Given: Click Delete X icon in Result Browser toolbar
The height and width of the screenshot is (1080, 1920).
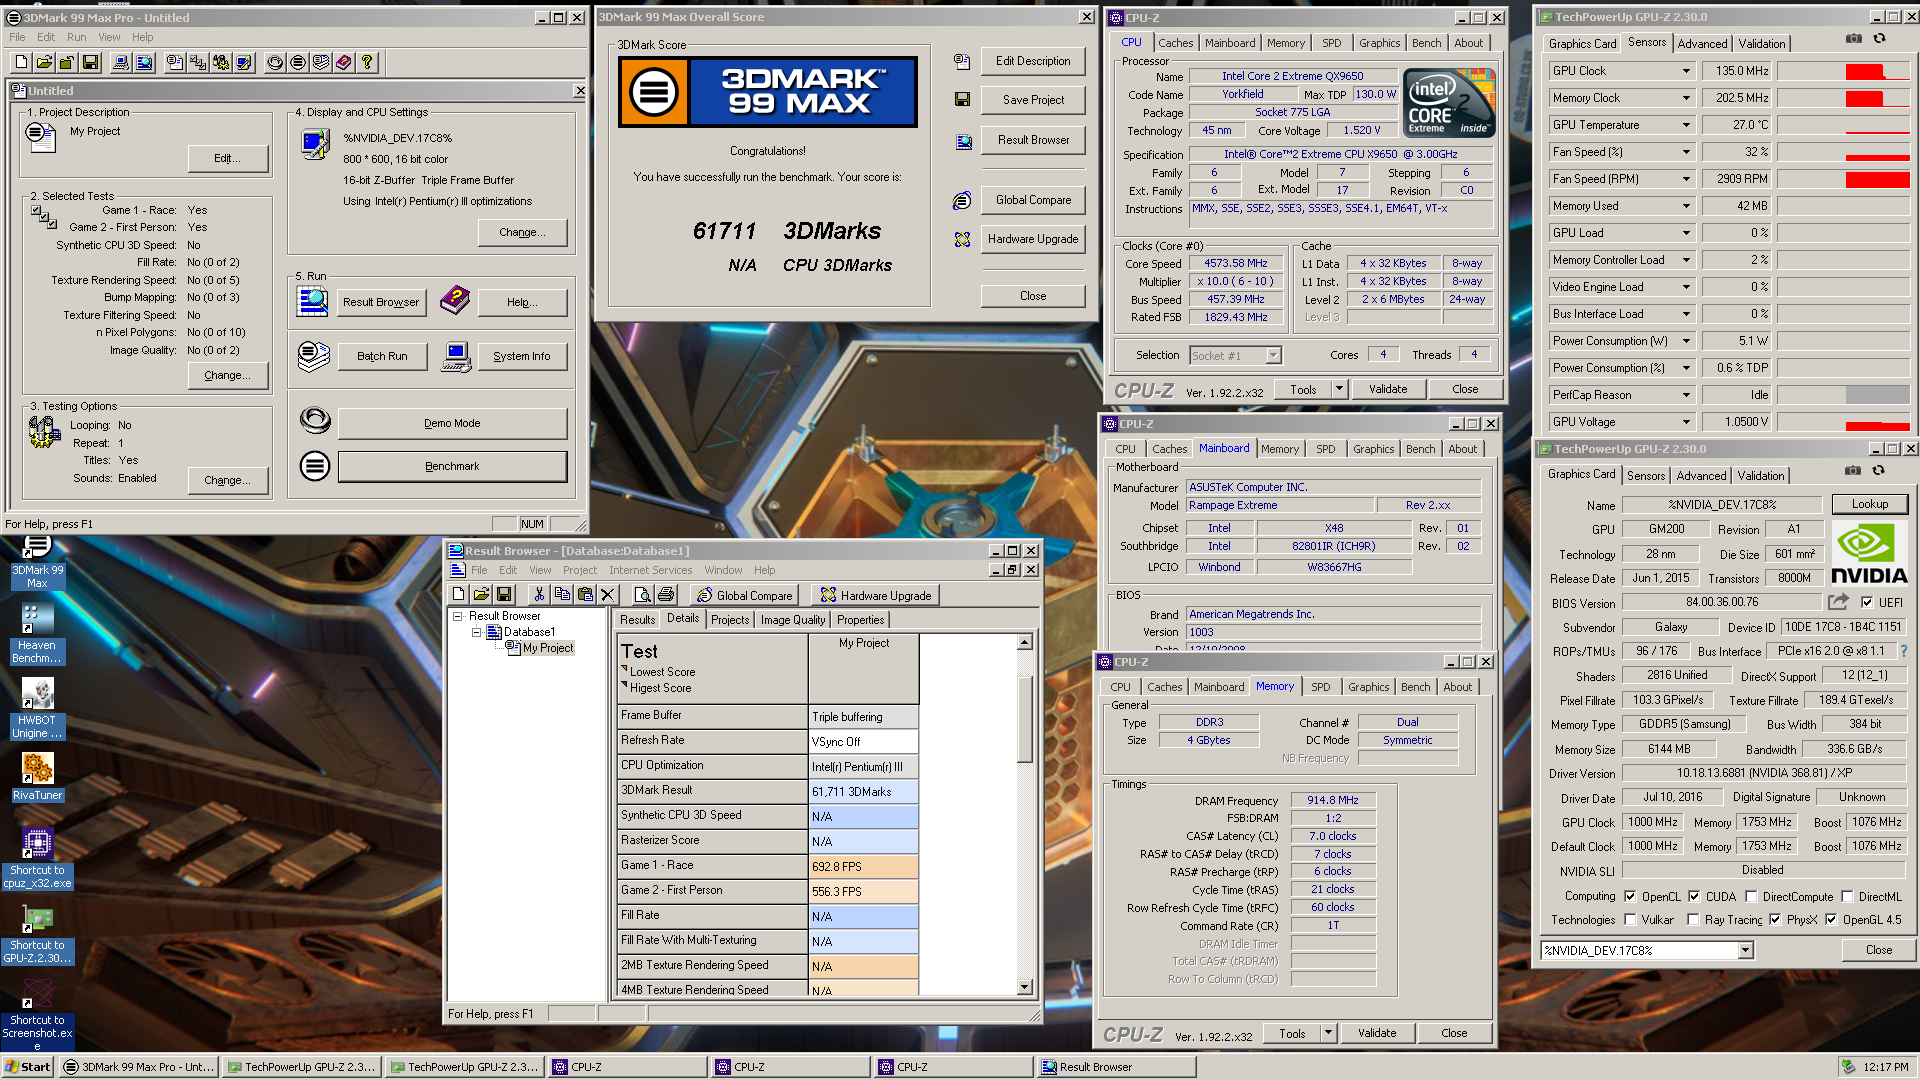Looking at the screenshot, I should [608, 594].
